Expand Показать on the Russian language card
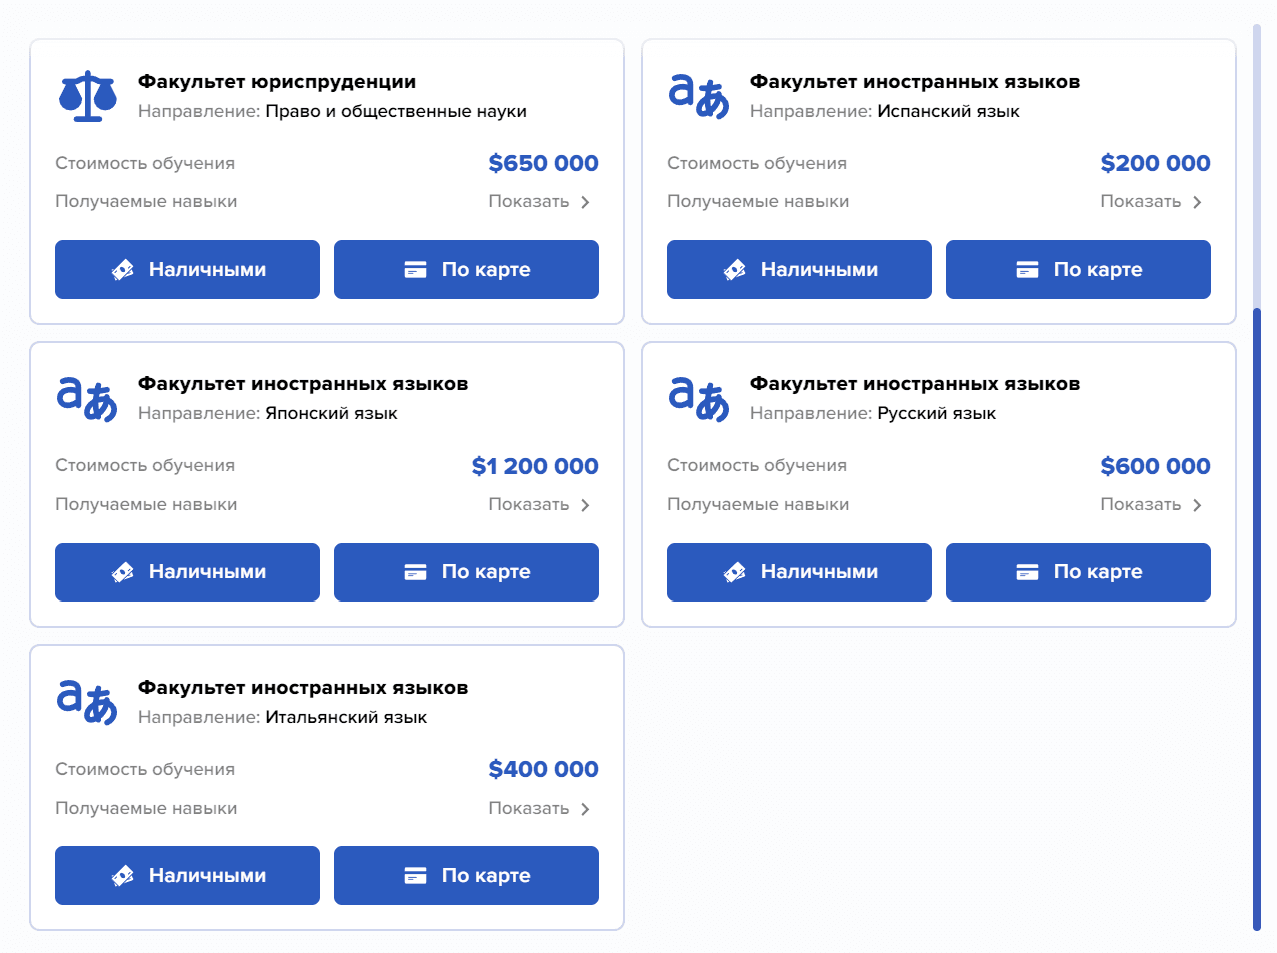The height and width of the screenshot is (953, 1277). coord(1152,504)
